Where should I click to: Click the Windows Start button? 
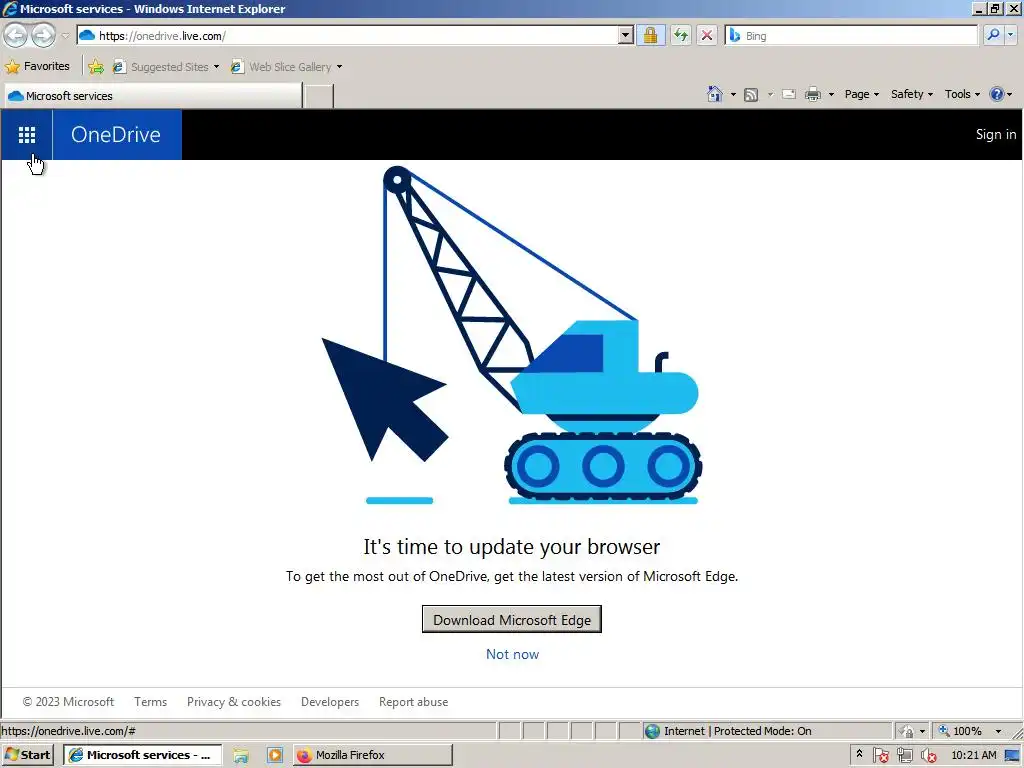click(x=27, y=755)
